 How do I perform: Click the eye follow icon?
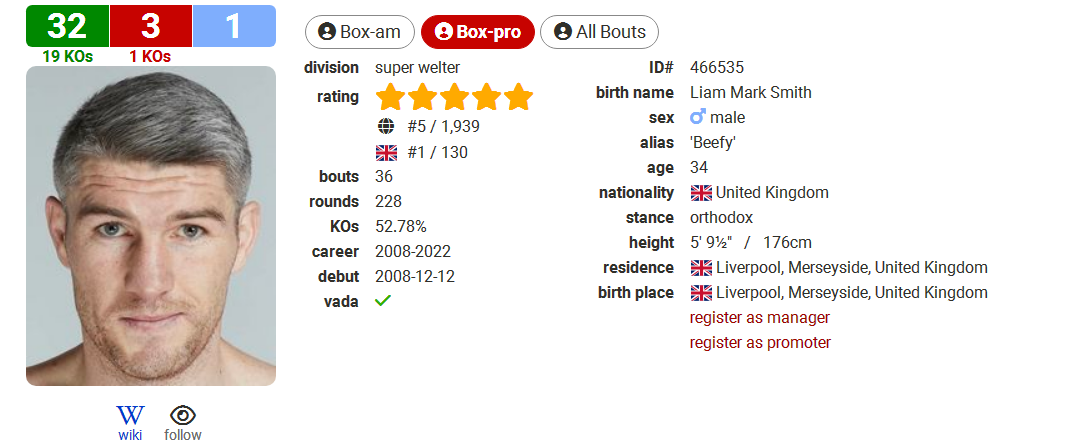[183, 416]
